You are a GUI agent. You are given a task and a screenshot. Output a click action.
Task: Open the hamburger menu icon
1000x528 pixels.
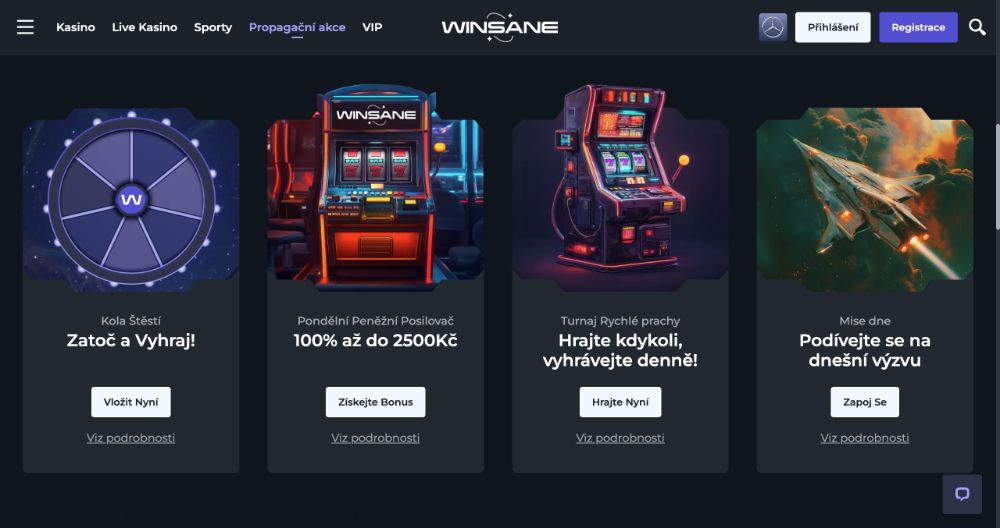tap(26, 27)
